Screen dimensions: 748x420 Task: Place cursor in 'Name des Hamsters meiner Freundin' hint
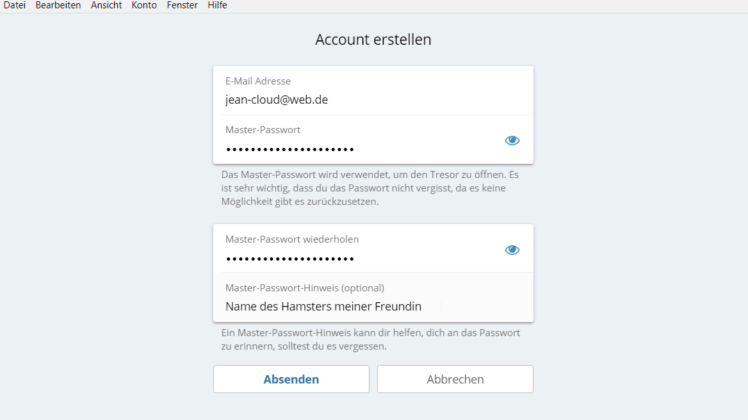coord(373,297)
